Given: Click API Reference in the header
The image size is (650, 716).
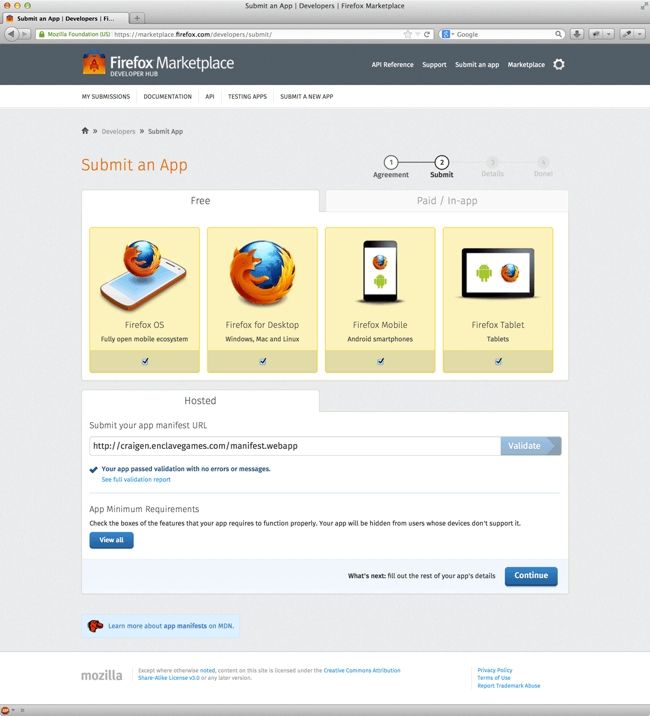Looking at the screenshot, I should click(x=392, y=64).
